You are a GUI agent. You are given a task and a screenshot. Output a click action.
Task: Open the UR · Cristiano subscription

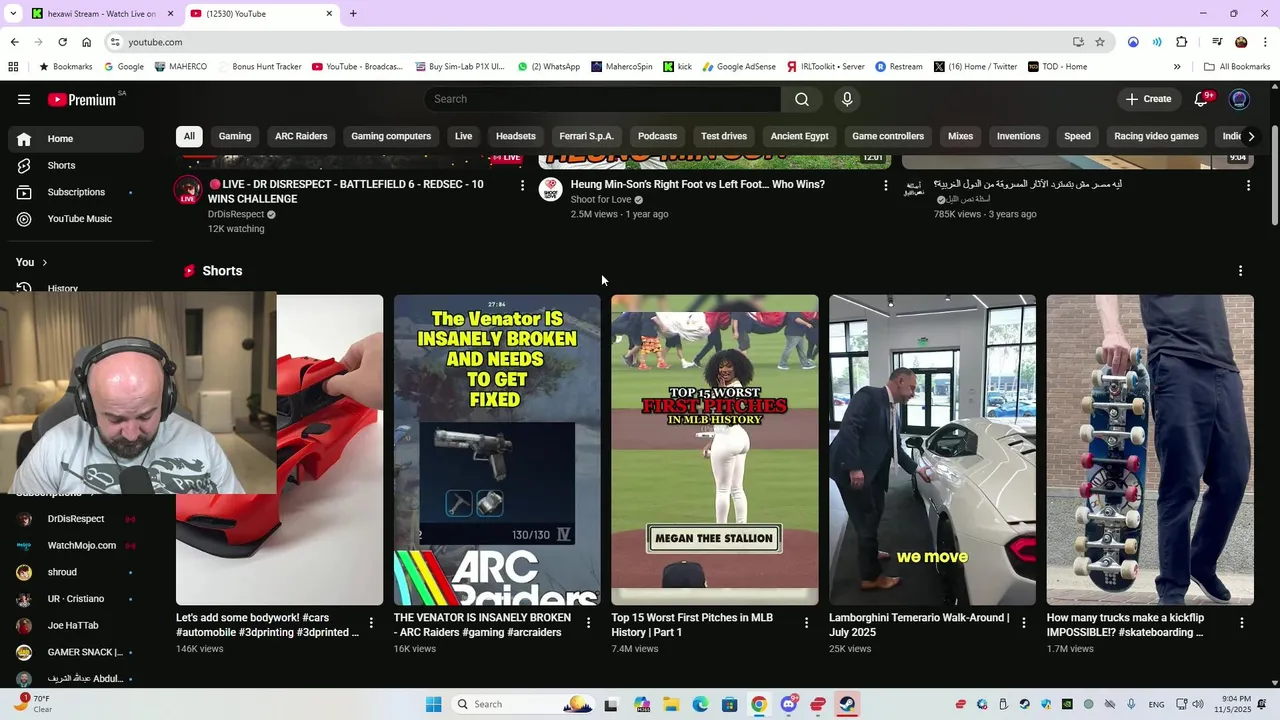pos(76,599)
